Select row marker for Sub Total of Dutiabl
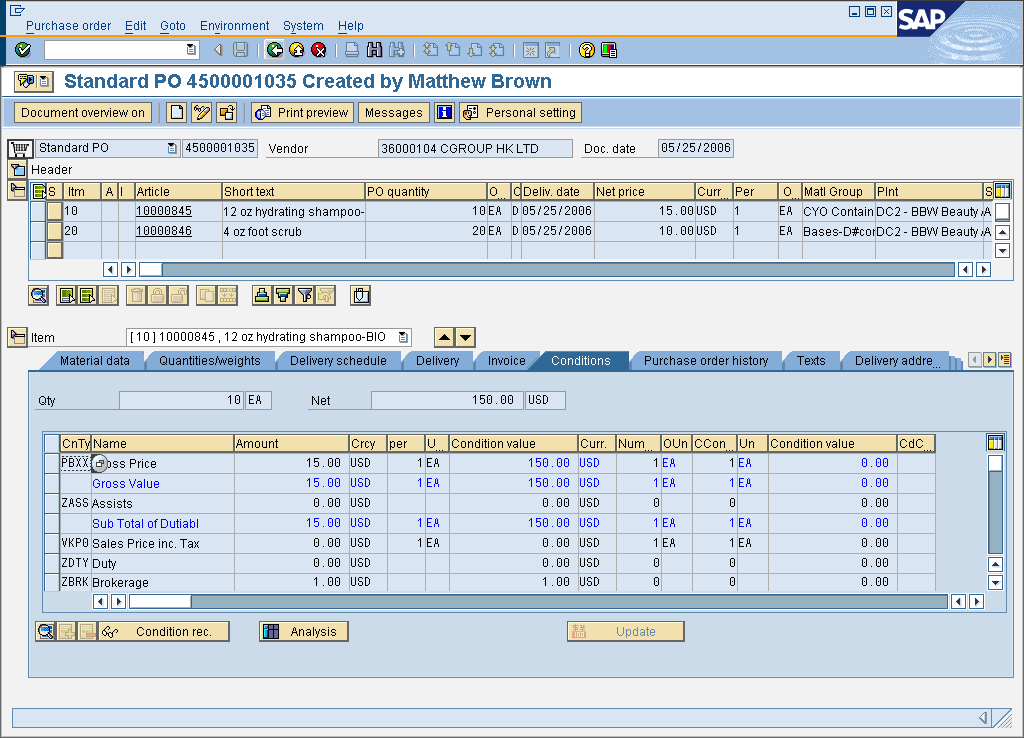Viewport: 1024px width, 738px height. pos(52,523)
